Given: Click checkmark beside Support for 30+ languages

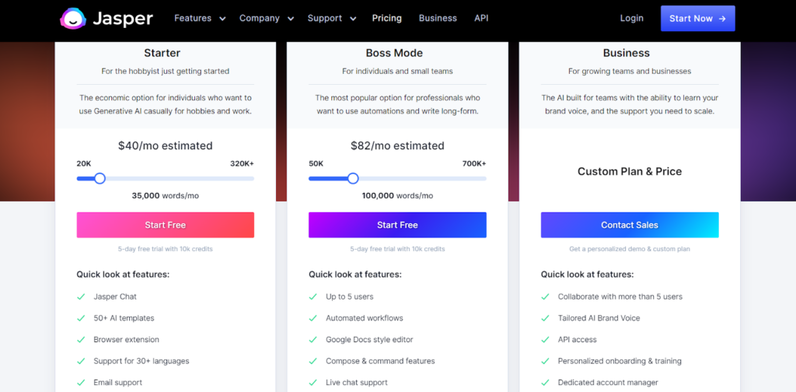Looking at the screenshot, I should coord(81,361).
